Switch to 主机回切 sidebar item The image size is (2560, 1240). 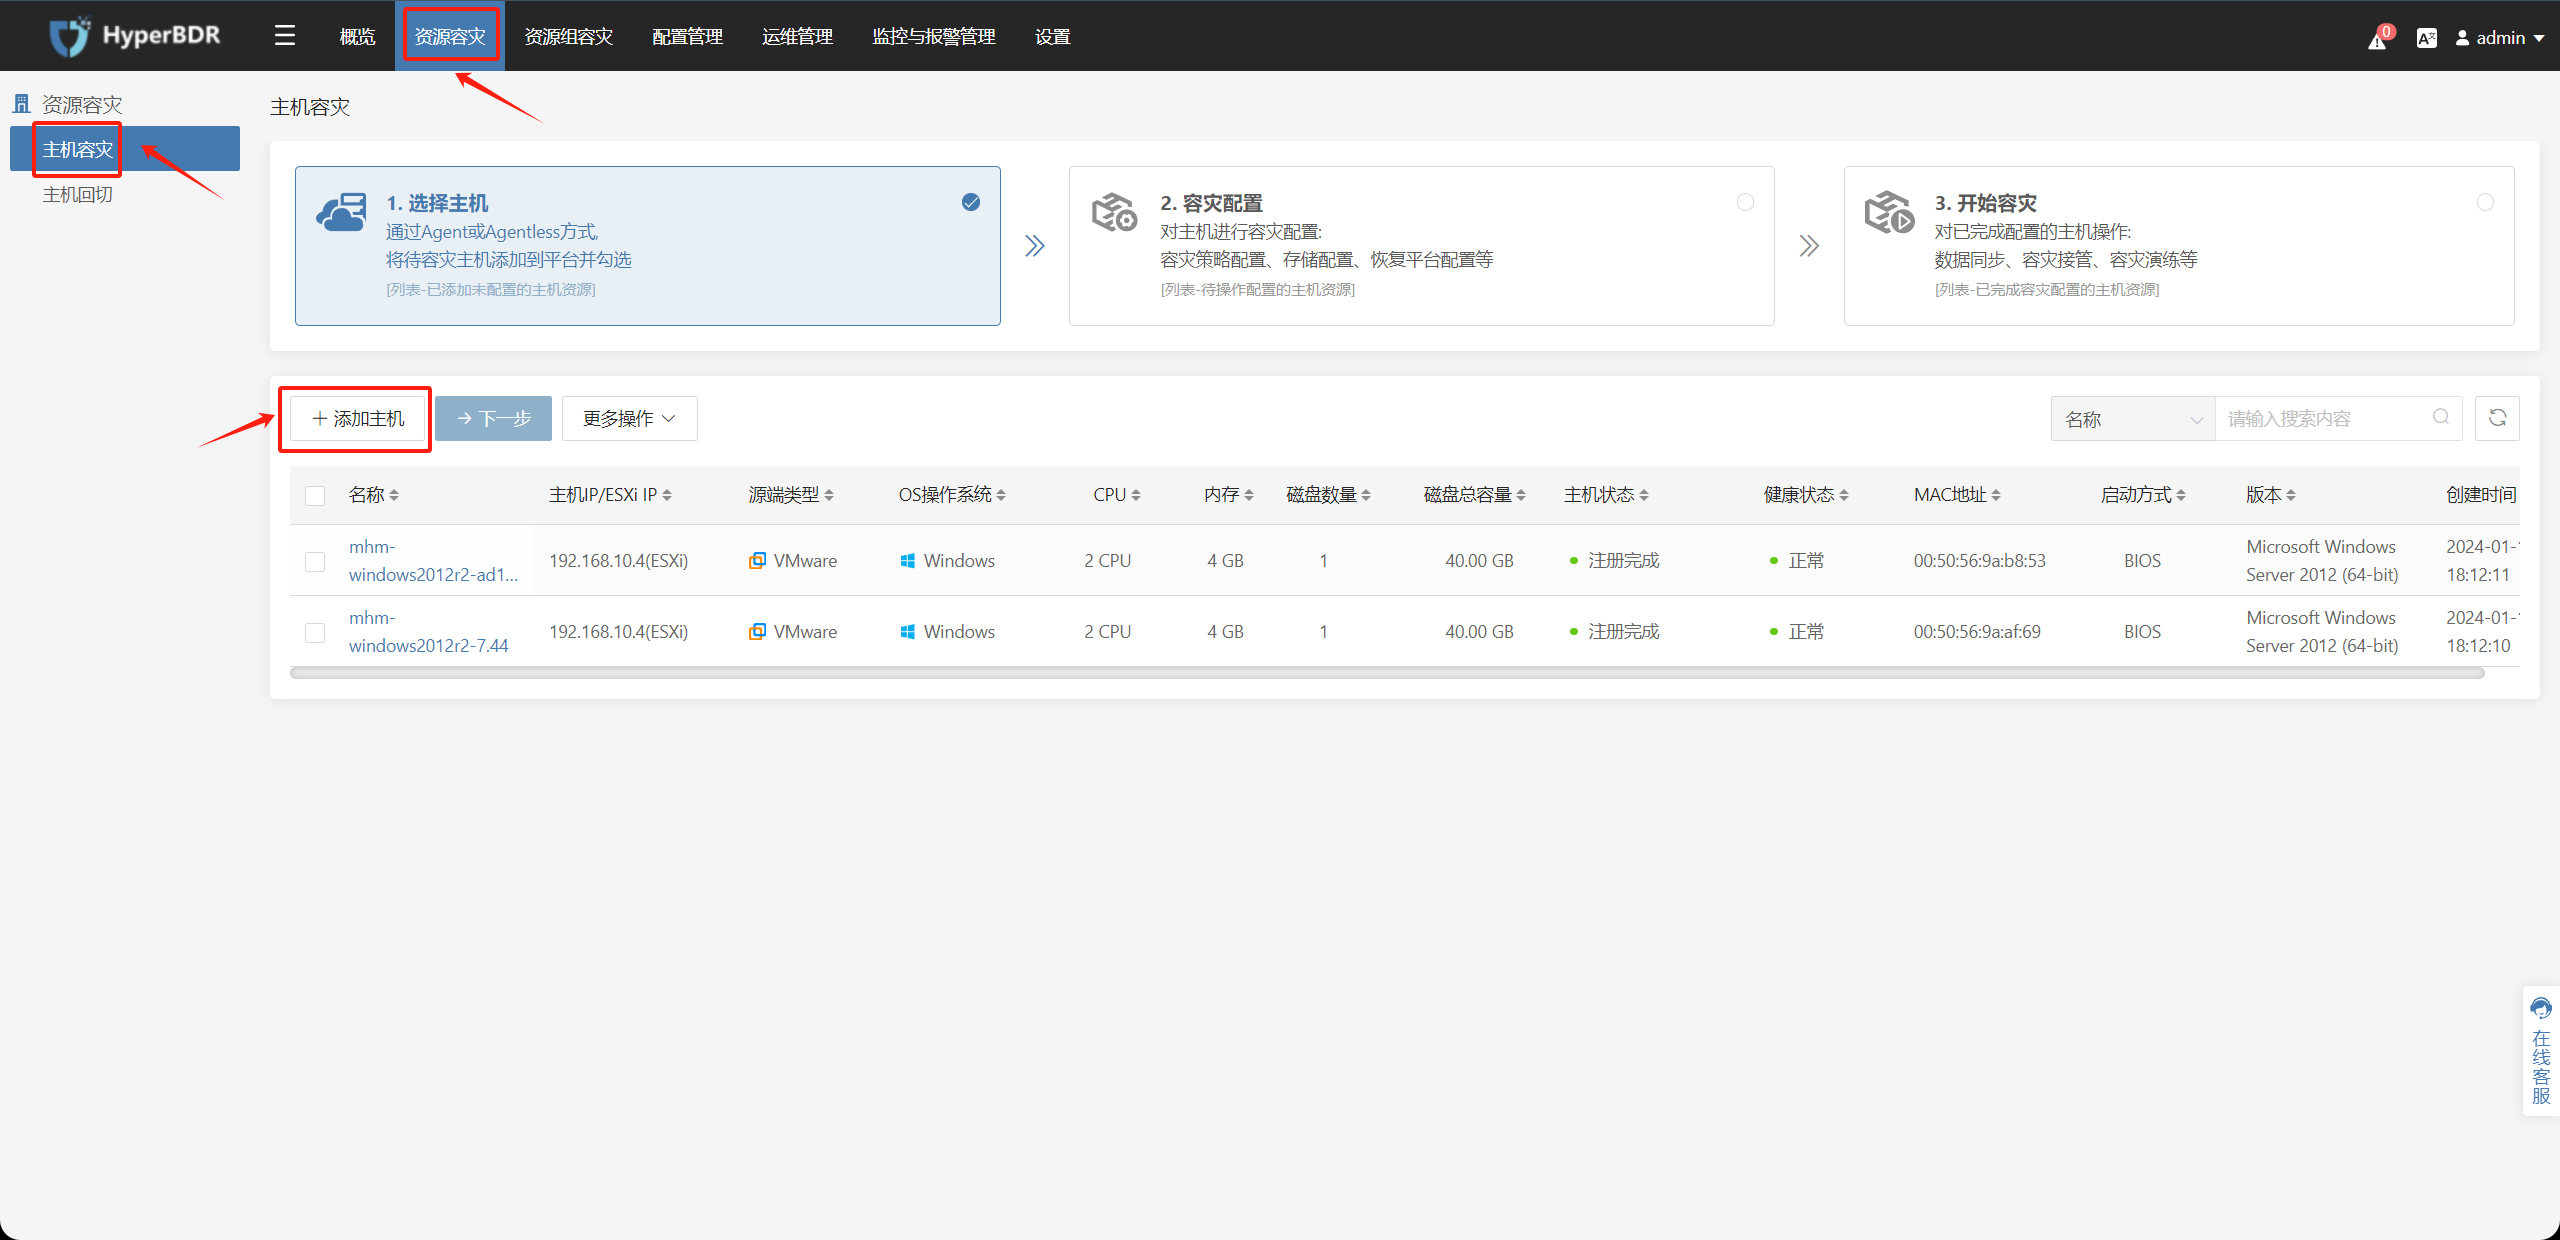pos(75,194)
